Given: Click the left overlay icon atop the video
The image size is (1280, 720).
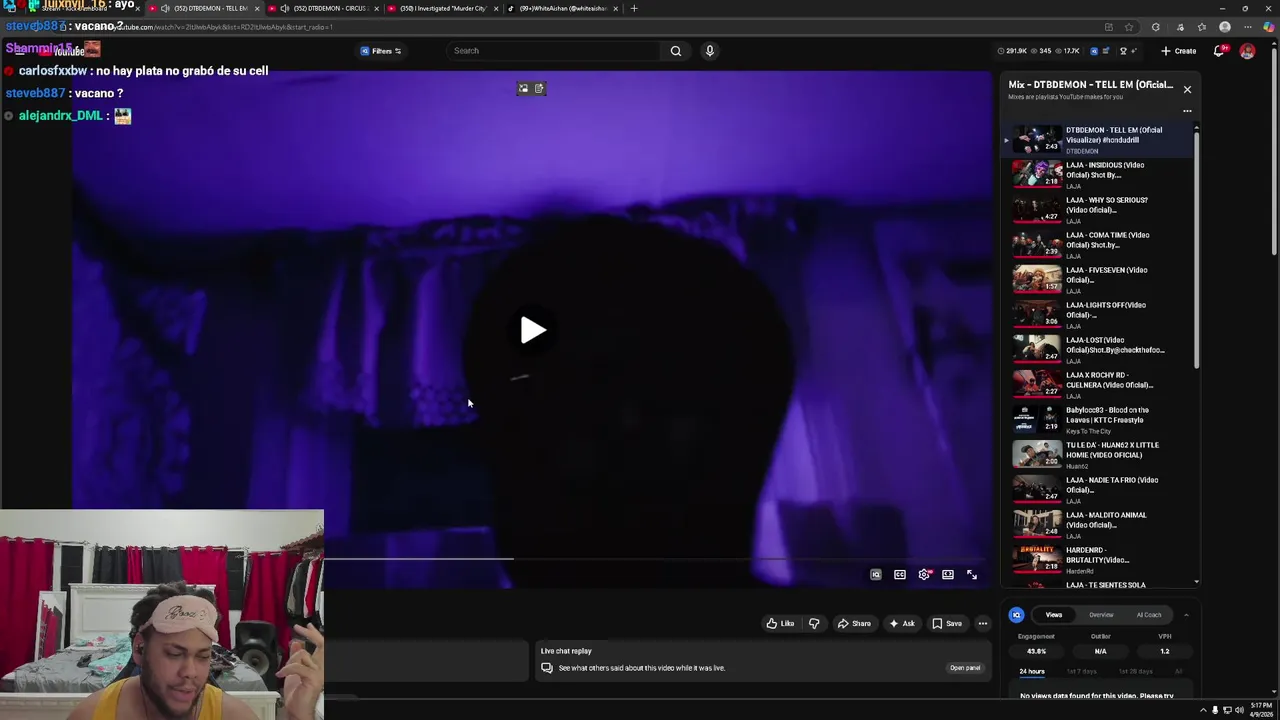Looking at the screenshot, I should pyautogui.click(x=523, y=89).
